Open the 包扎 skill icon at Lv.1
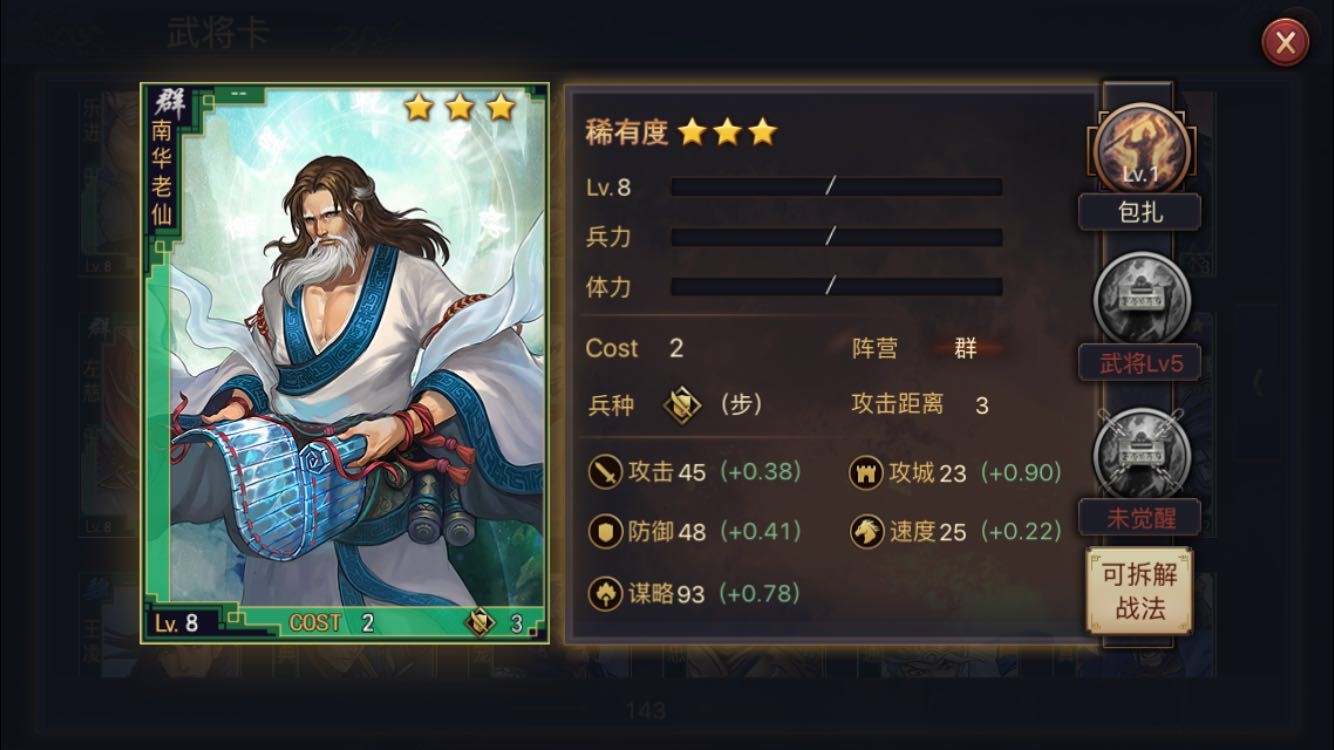 [x=1141, y=151]
